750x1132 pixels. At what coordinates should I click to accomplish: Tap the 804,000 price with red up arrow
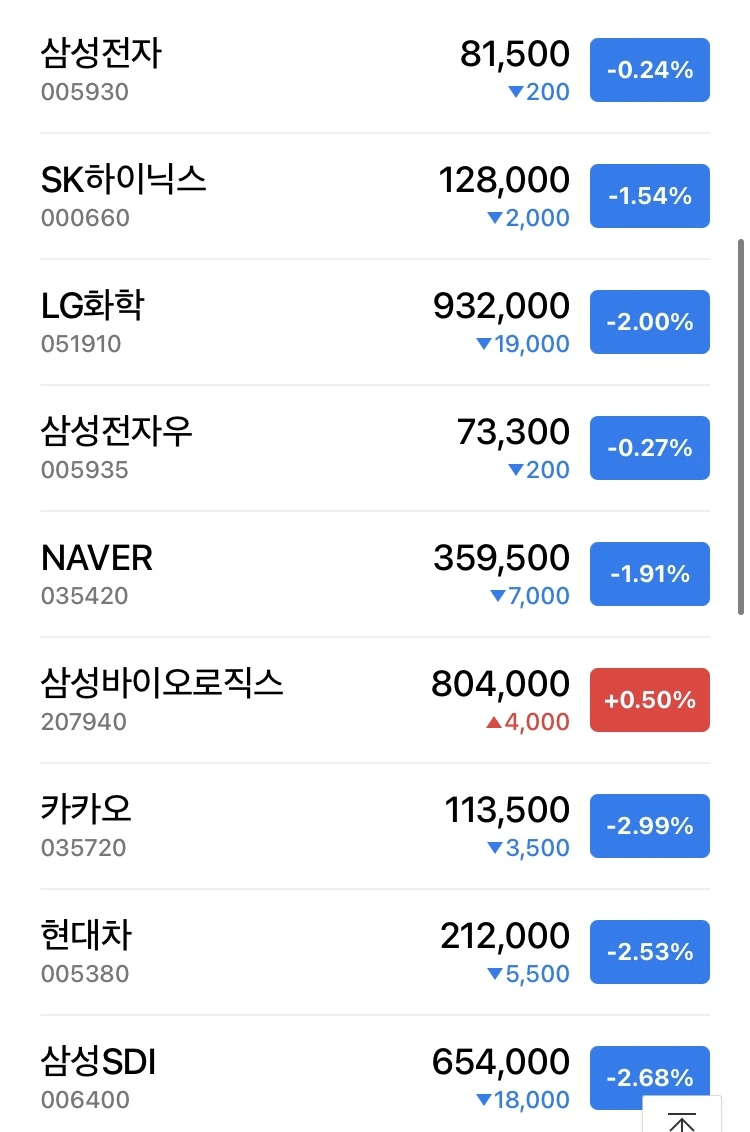pos(500,684)
